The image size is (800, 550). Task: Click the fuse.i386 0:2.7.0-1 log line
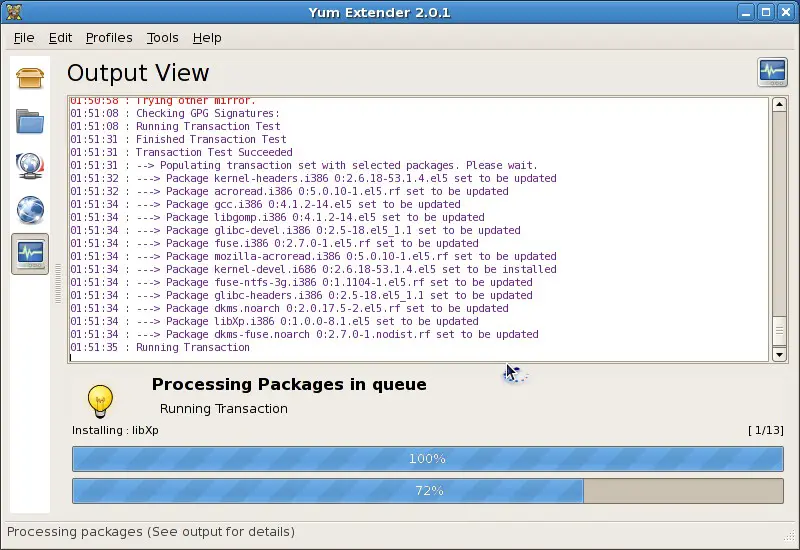click(x=274, y=243)
